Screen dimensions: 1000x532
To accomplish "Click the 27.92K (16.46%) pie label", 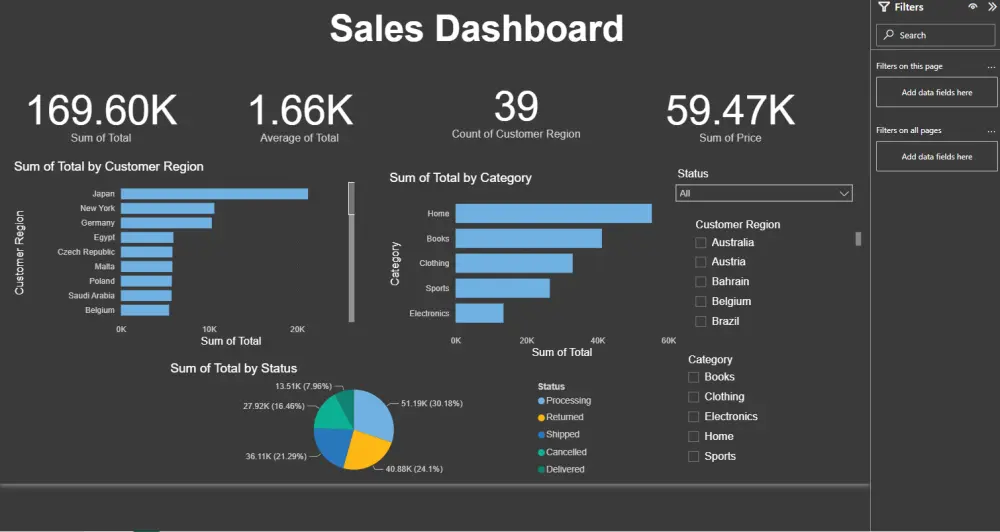I will (x=274, y=406).
